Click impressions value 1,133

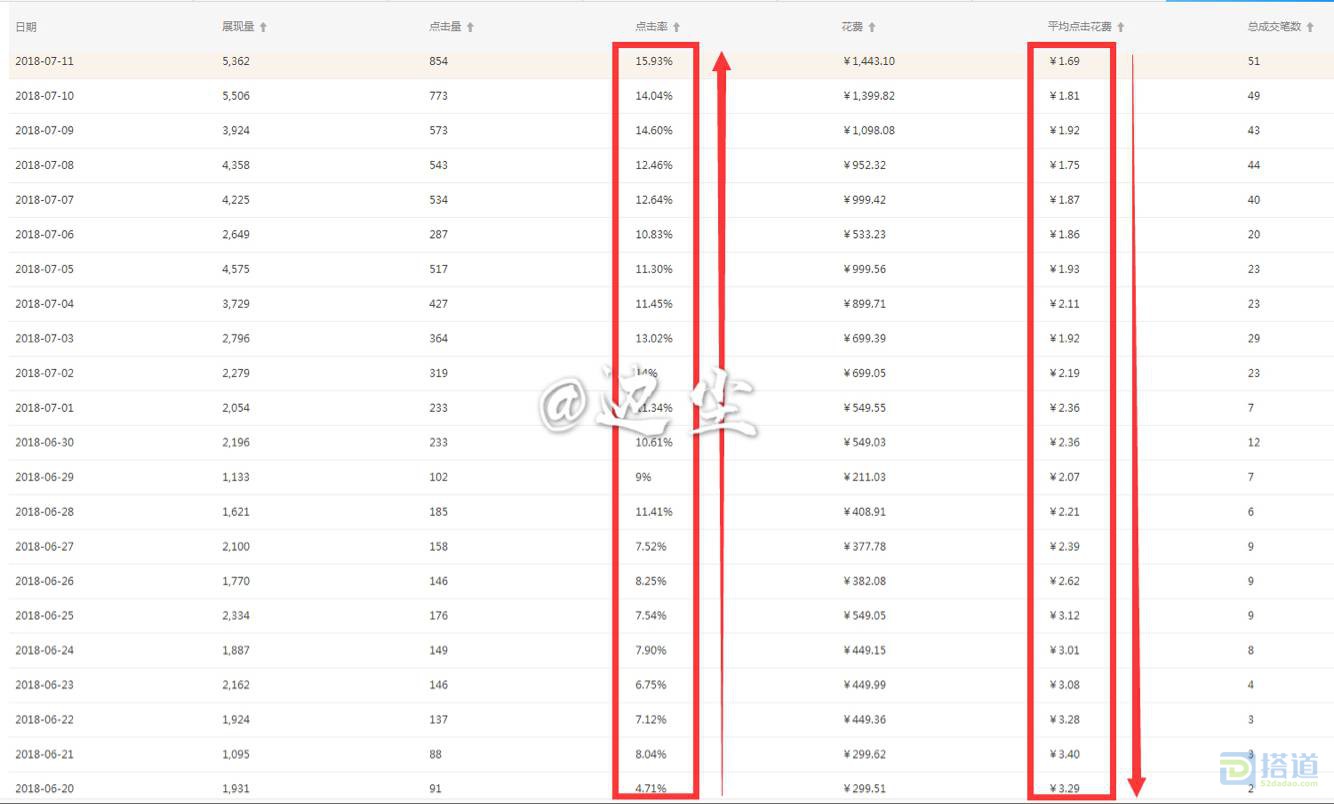pos(236,477)
